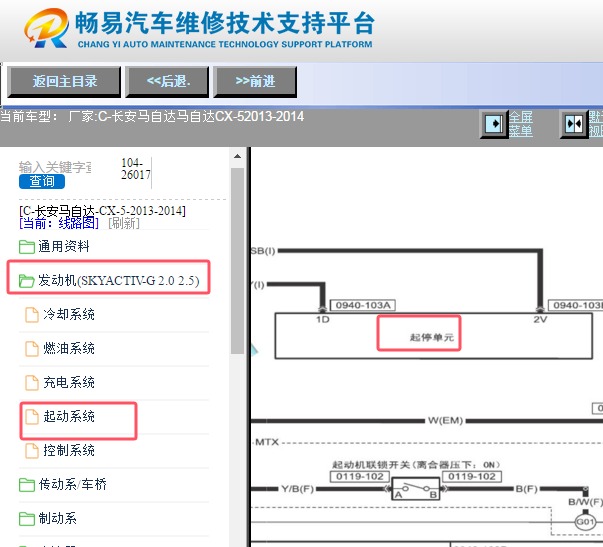This screenshot has width=603, height=547.
Task: Click connector label 0940-103A
Action: coord(363,305)
